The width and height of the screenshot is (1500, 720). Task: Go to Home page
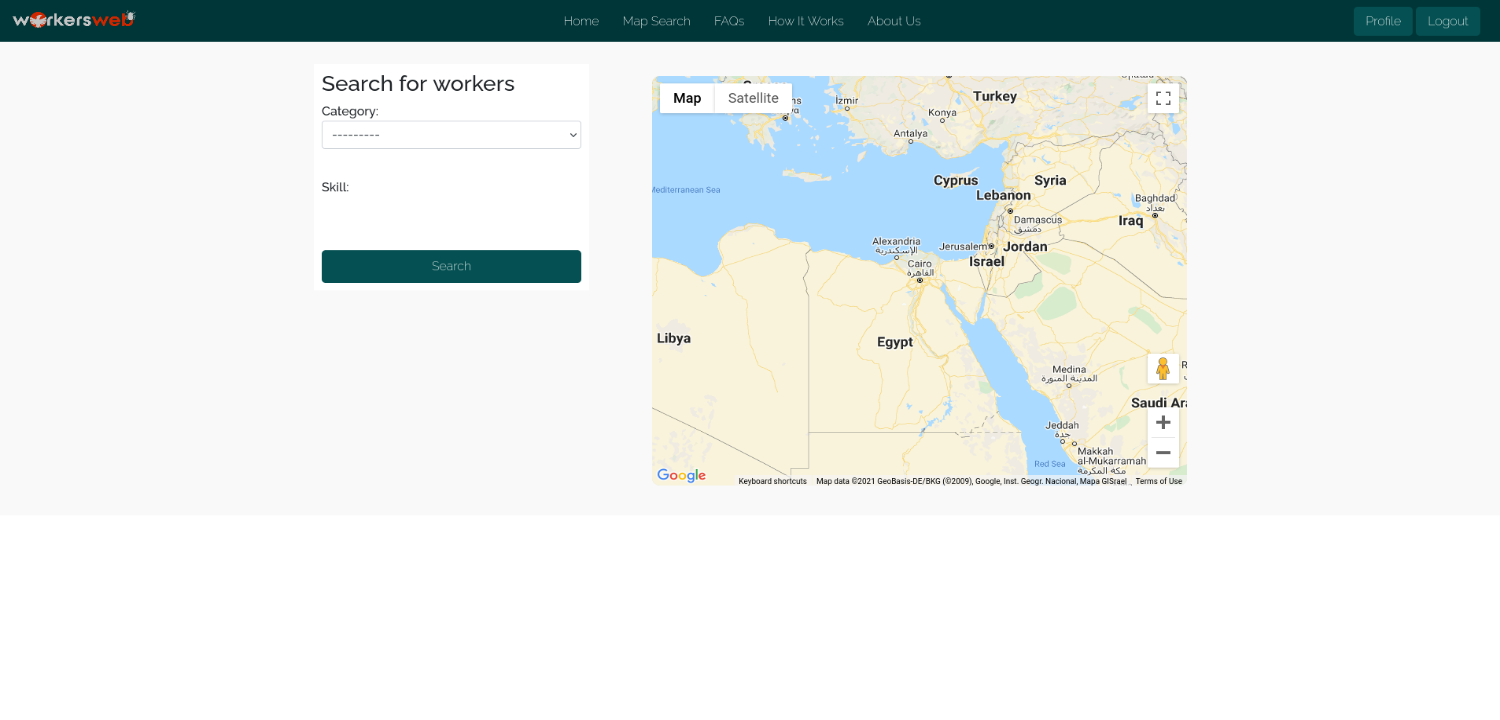(x=581, y=21)
